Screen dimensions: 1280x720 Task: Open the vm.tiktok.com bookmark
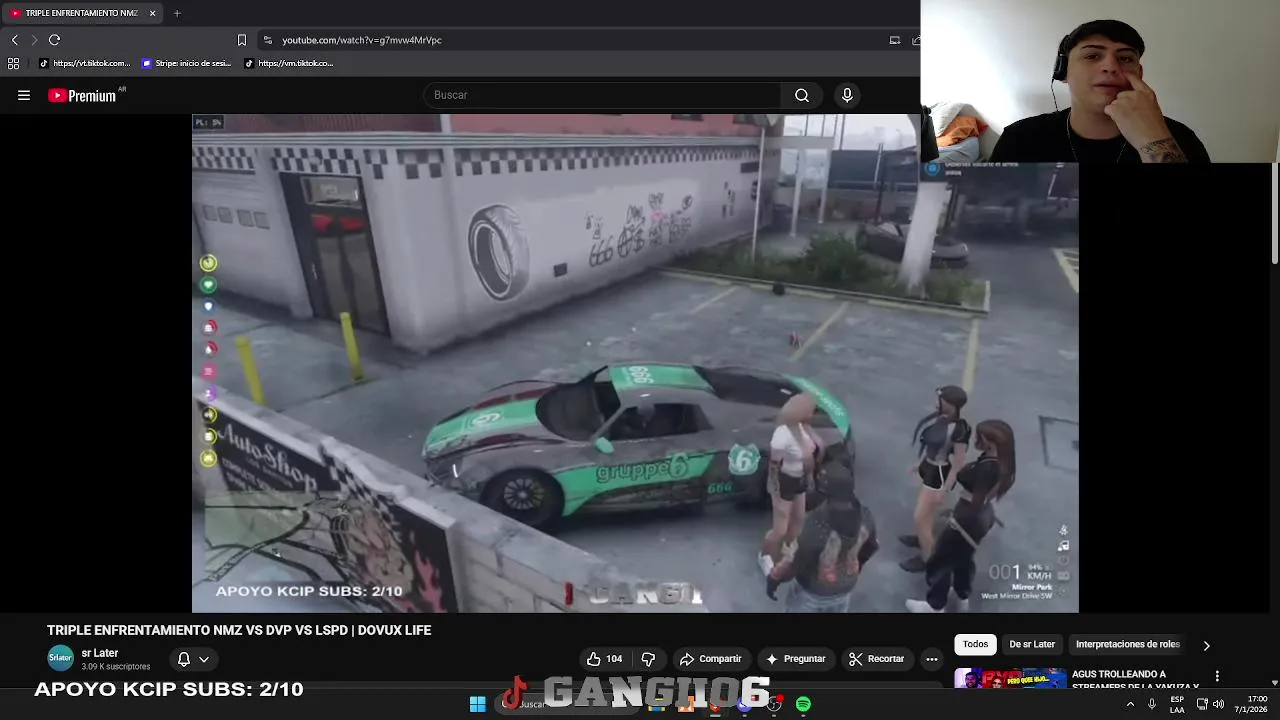[289, 63]
